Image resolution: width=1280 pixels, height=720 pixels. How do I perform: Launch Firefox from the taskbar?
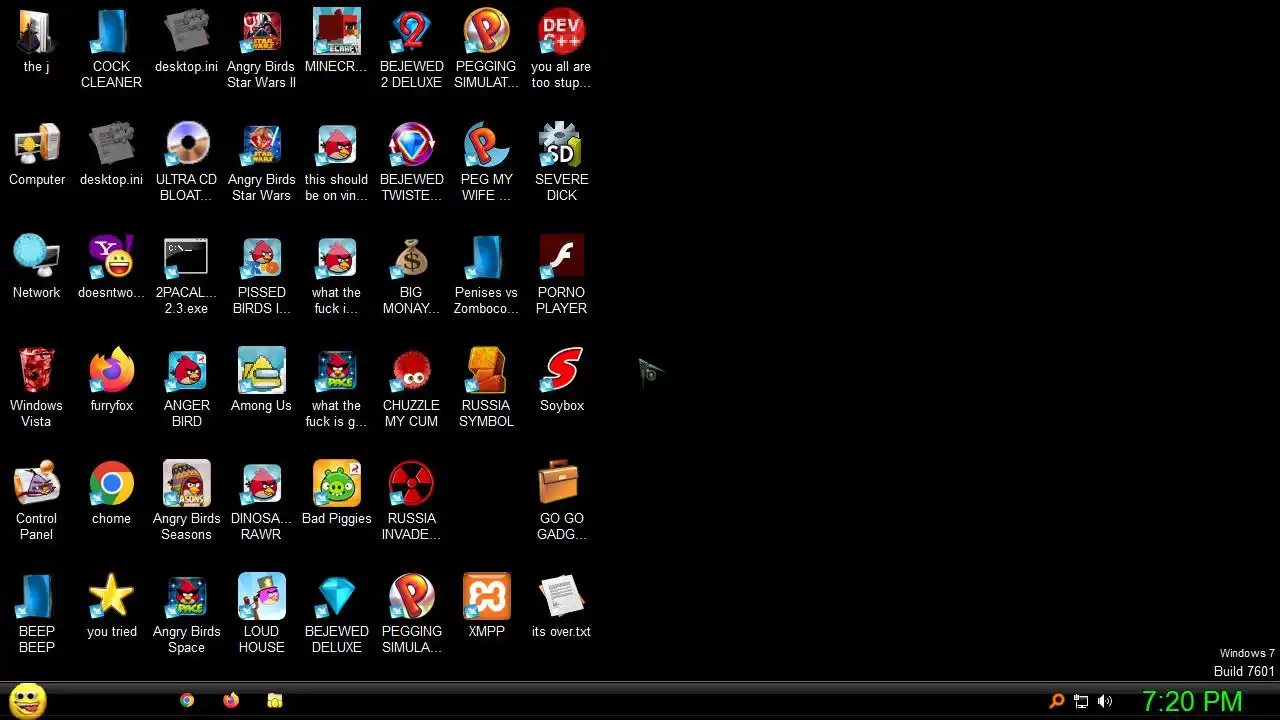coord(231,701)
